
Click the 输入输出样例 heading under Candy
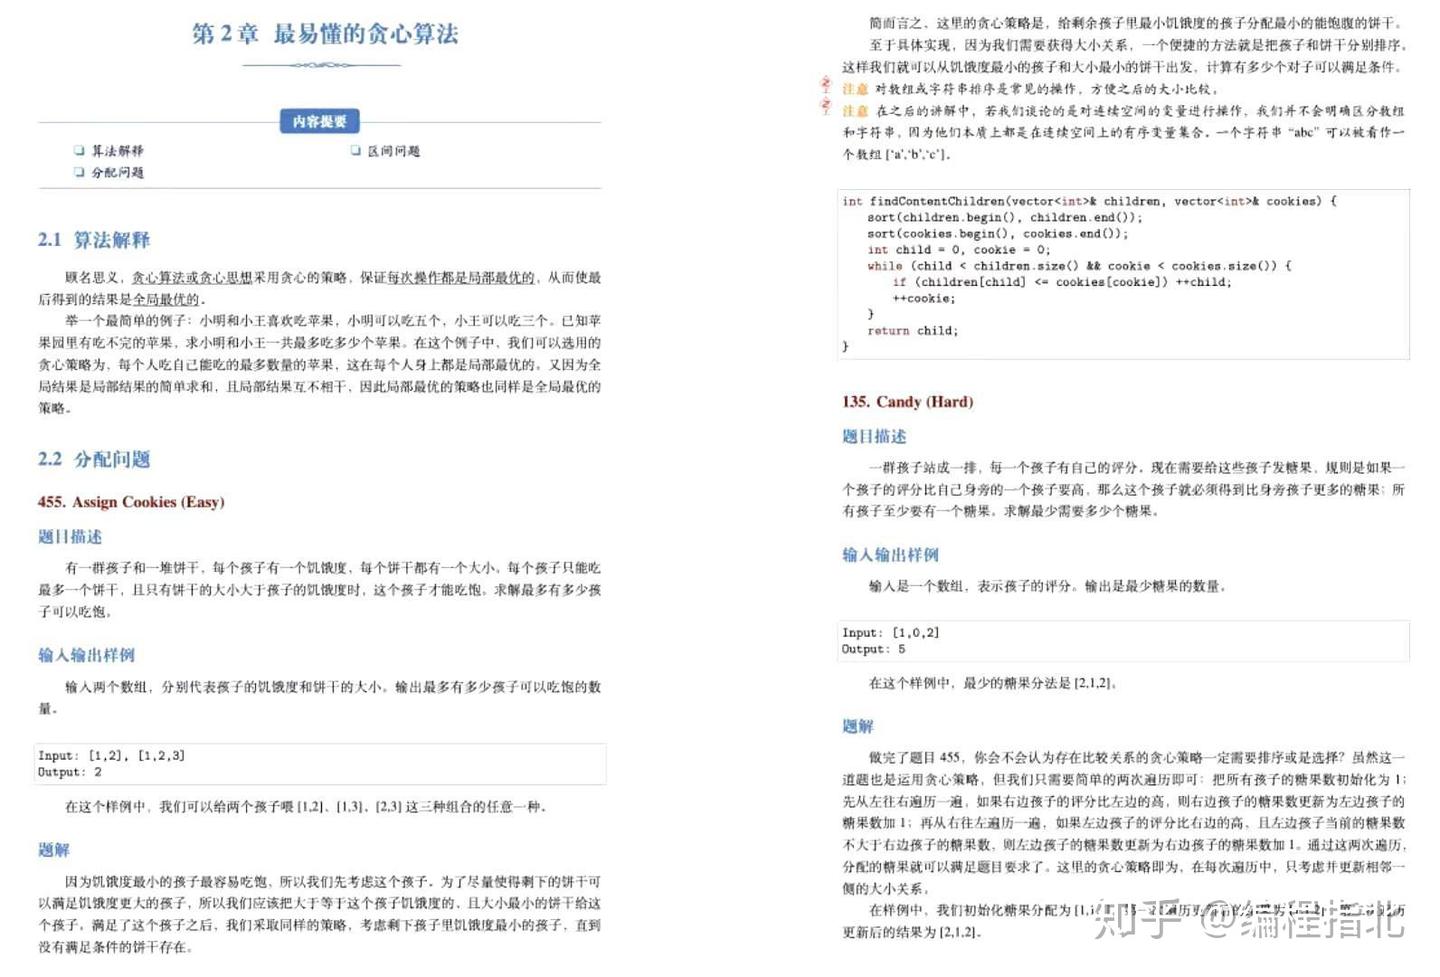coord(890,555)
